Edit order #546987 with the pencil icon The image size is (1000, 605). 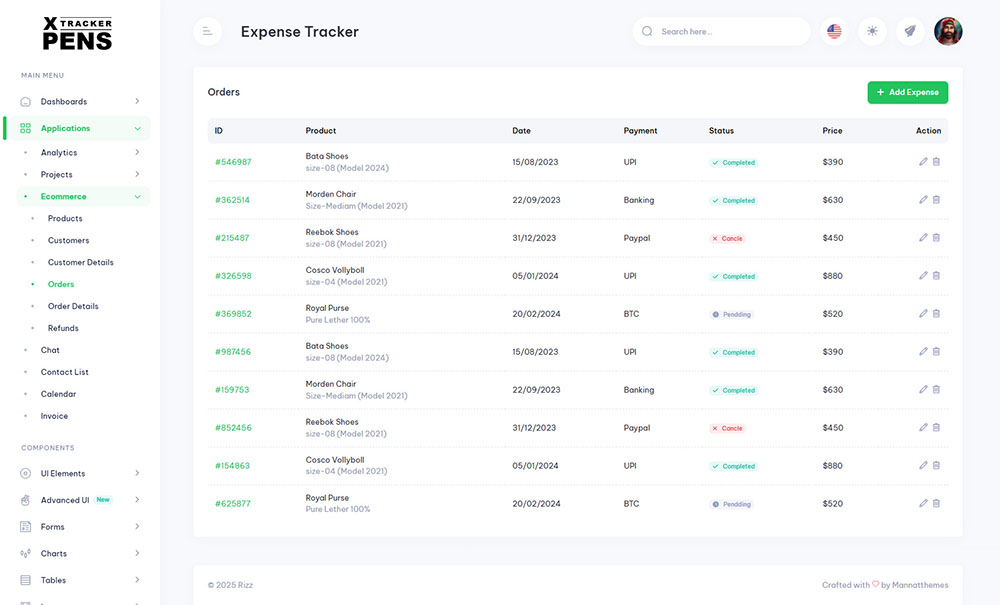923,162
